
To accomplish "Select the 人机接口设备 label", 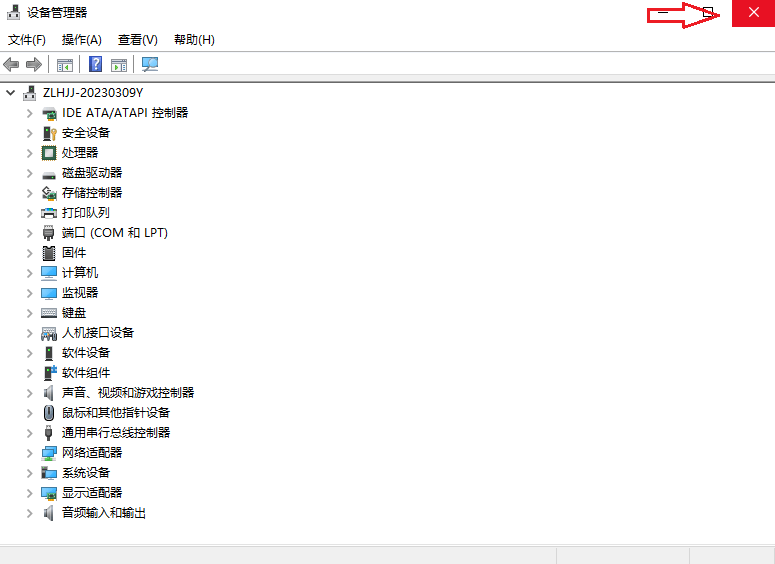I will point(98,333).
